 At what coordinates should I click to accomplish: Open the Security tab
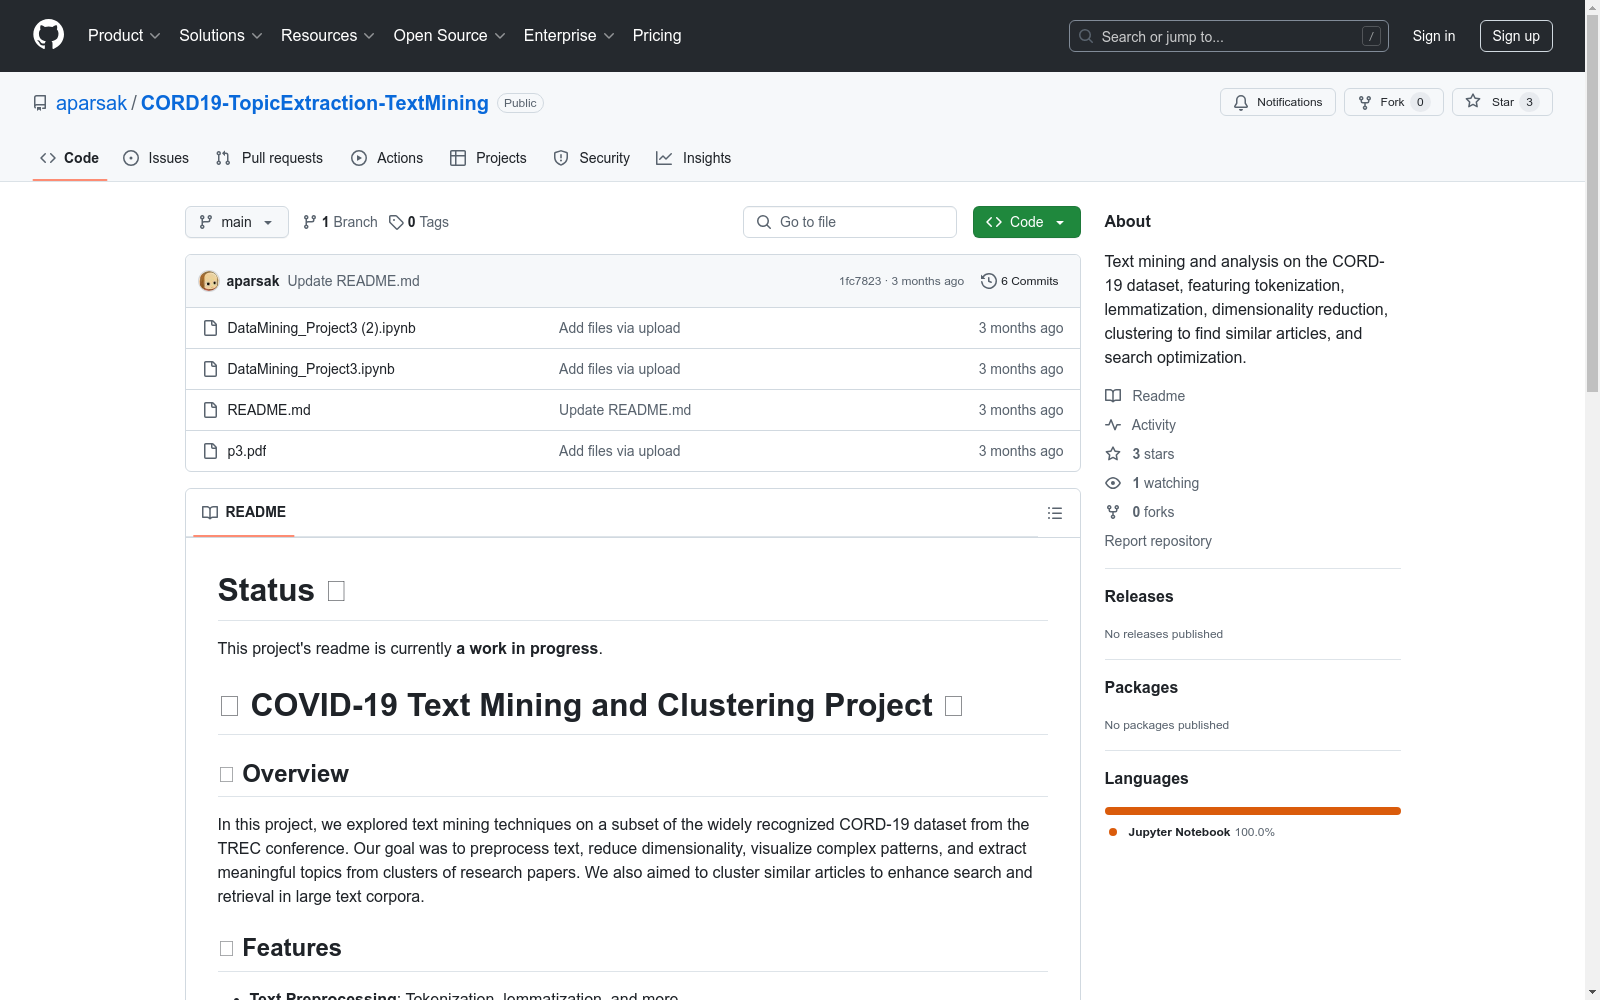point(592,158)
